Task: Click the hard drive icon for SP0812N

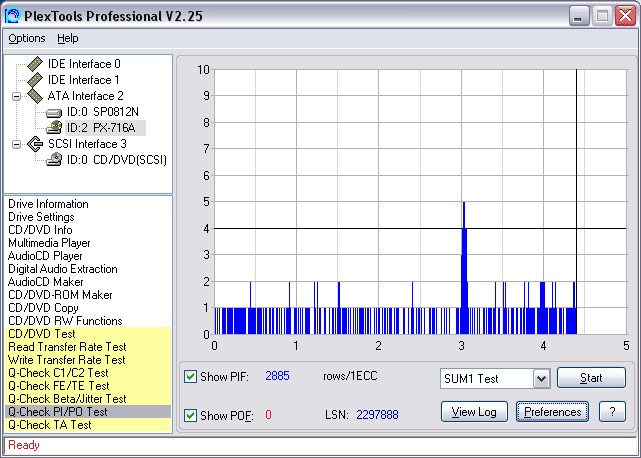Action: click(54, 112)
